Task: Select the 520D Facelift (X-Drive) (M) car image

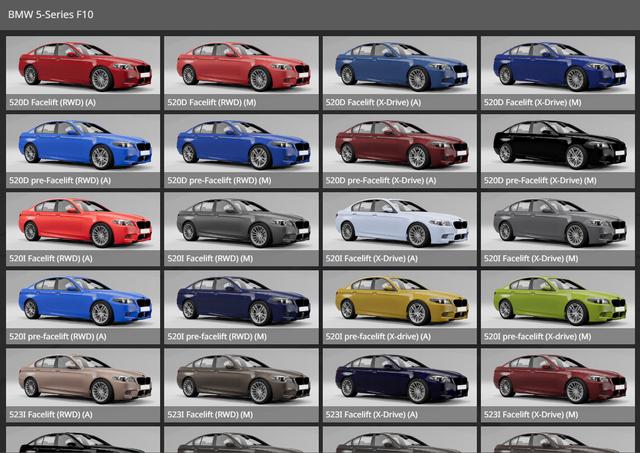Action: tap(558, 65)
